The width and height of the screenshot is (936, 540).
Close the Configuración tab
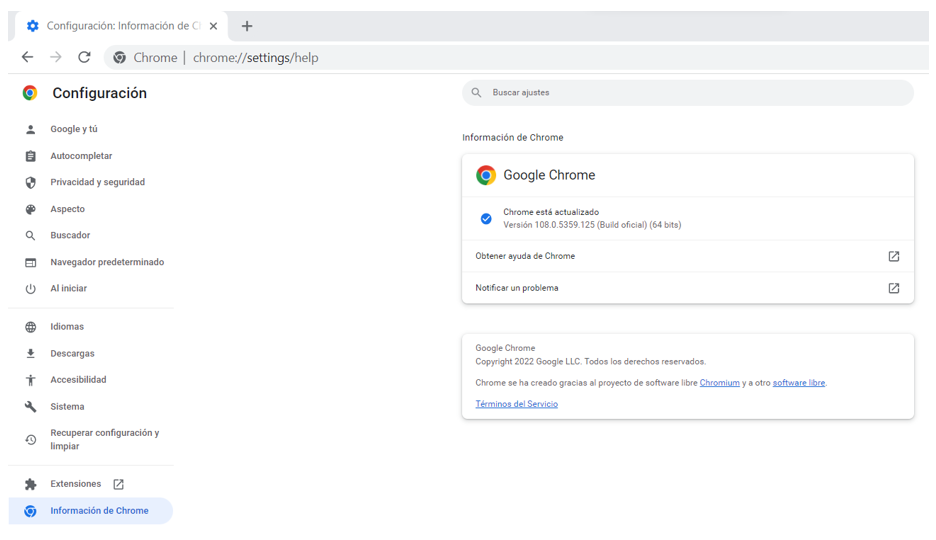213,26
